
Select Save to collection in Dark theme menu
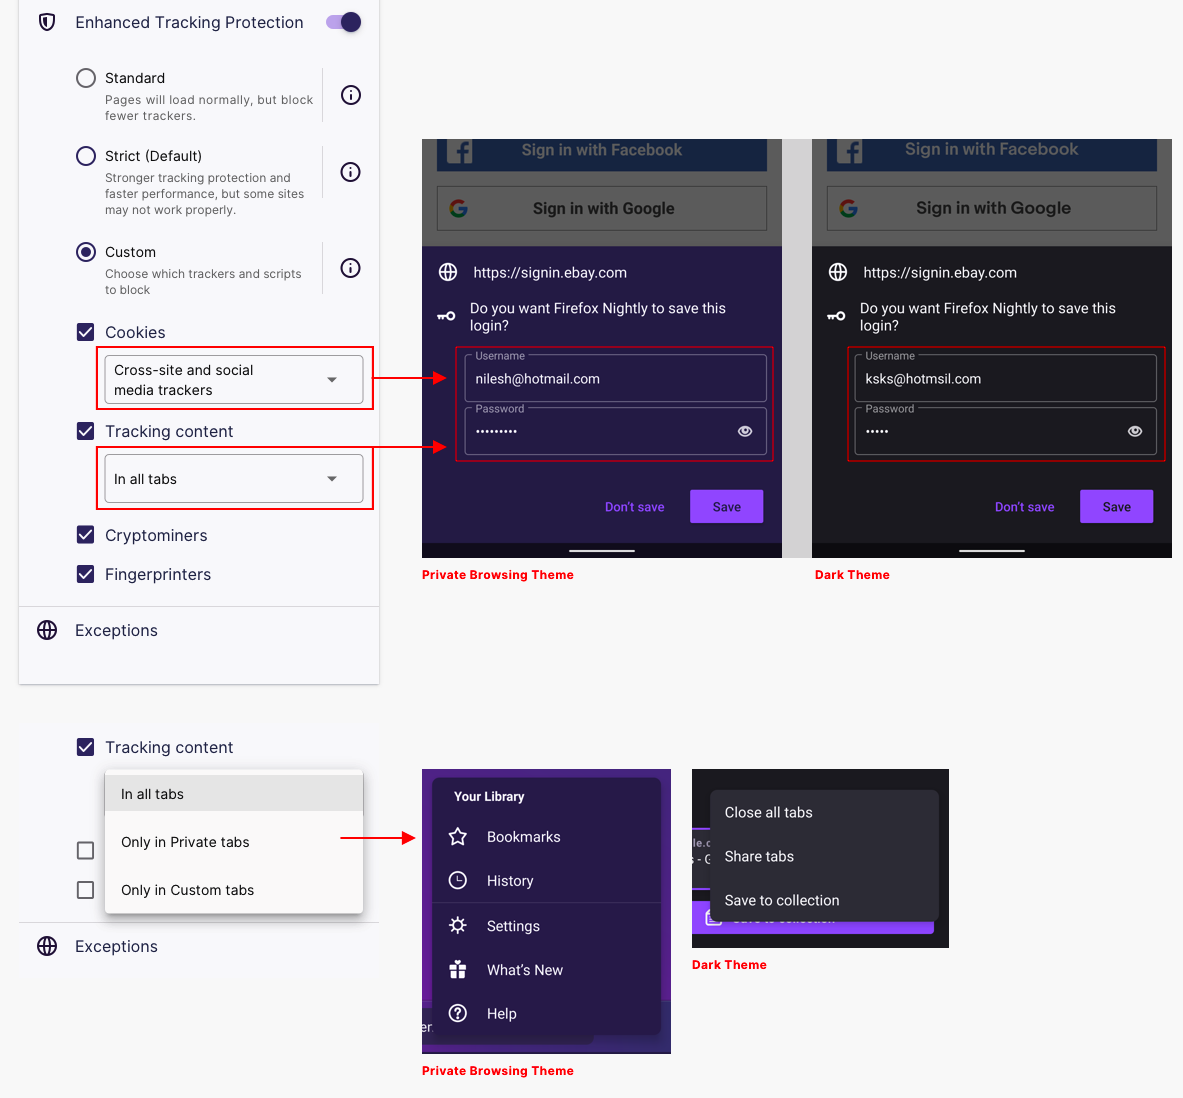click(825, 900)
